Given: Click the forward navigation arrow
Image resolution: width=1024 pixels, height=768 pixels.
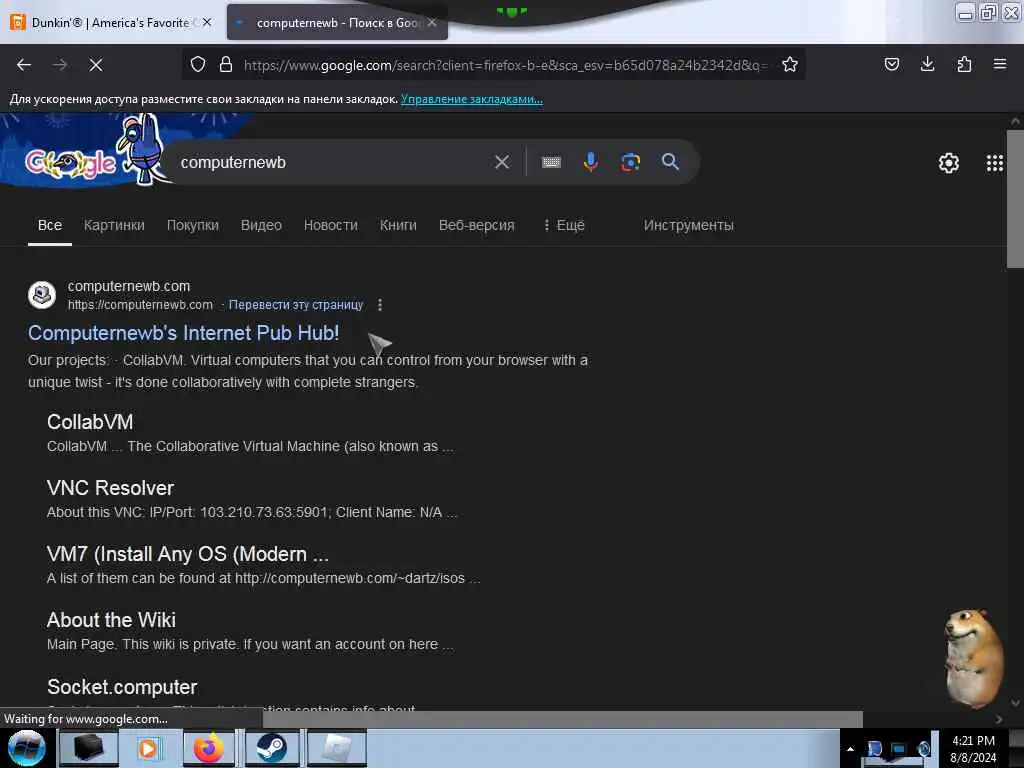Looking at the screenshot, I should click(60, 65).
